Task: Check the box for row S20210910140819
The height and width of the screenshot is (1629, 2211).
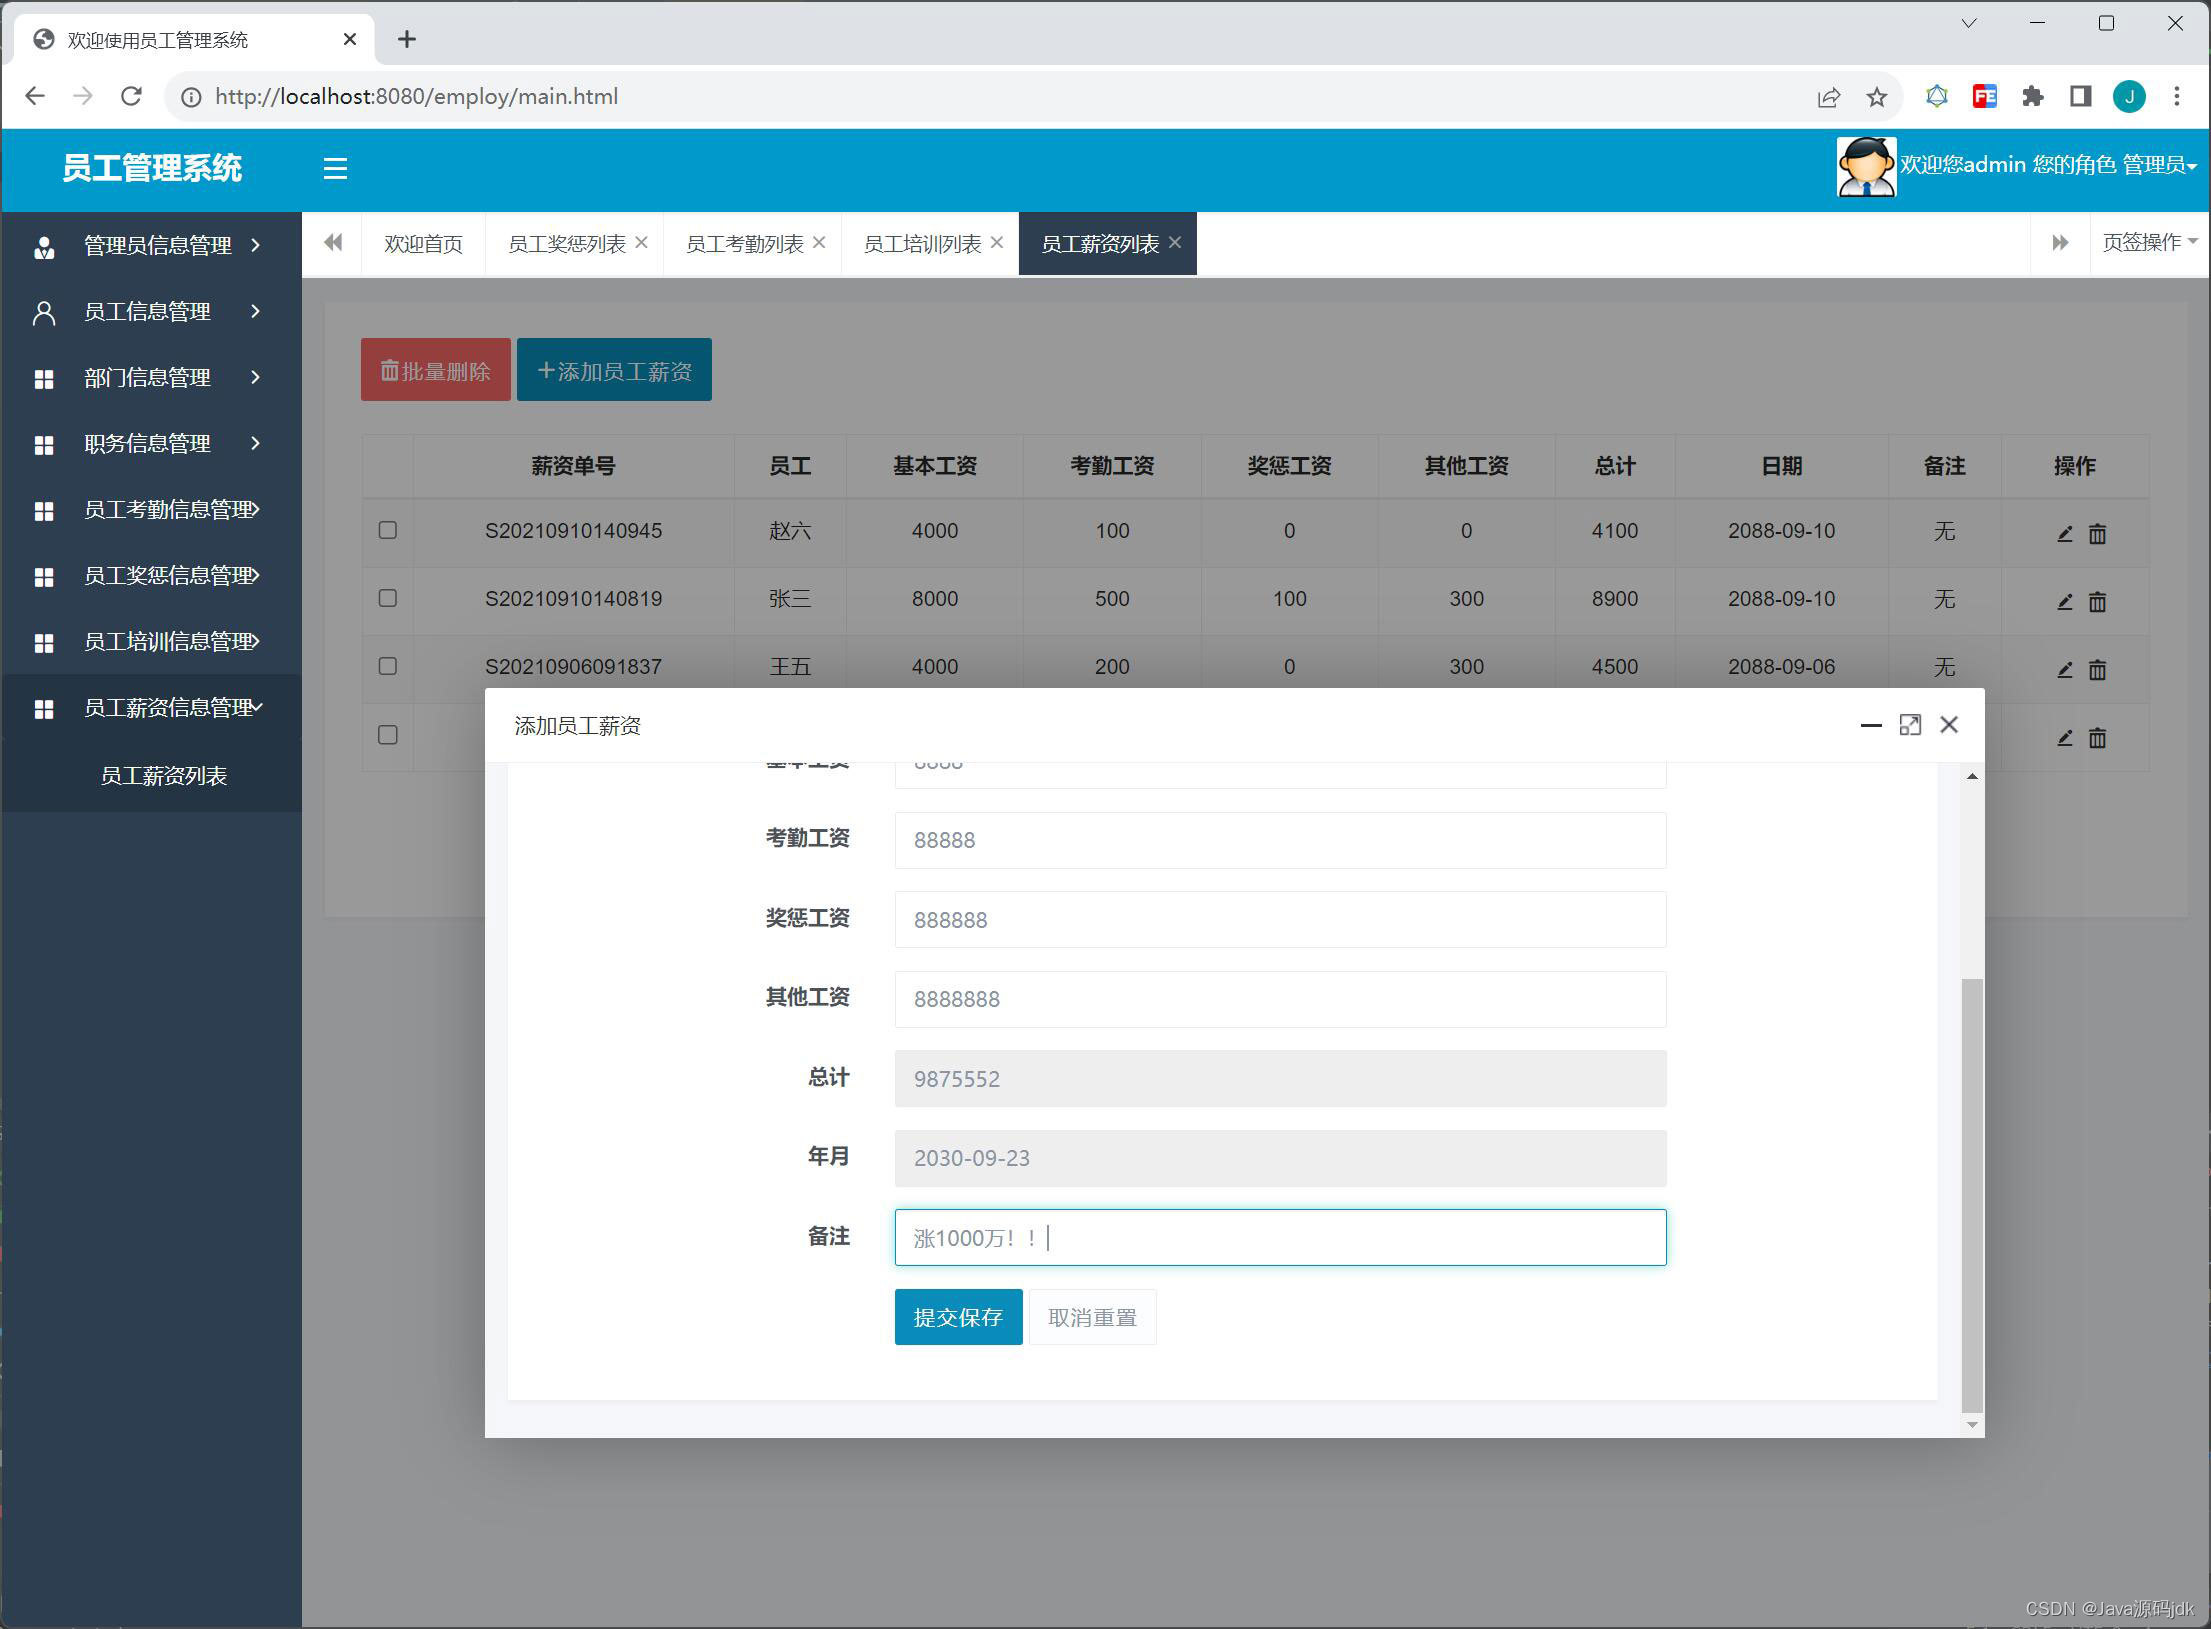Action: point(388,598)
